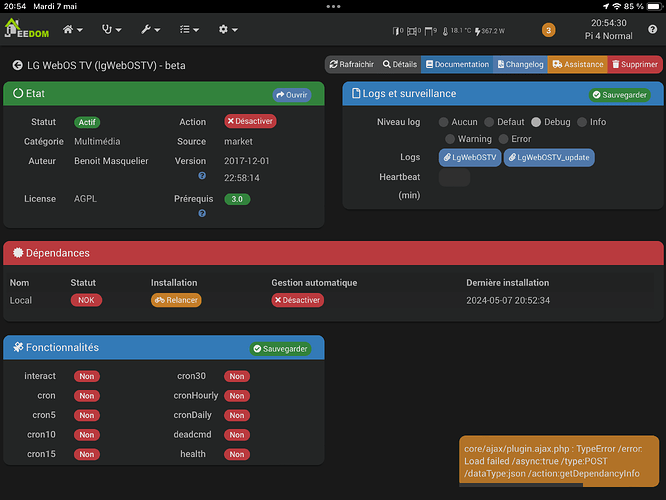Select the Aucun log level option
The height and width of the screenshot is (500, 666).
tap(443, 122)
